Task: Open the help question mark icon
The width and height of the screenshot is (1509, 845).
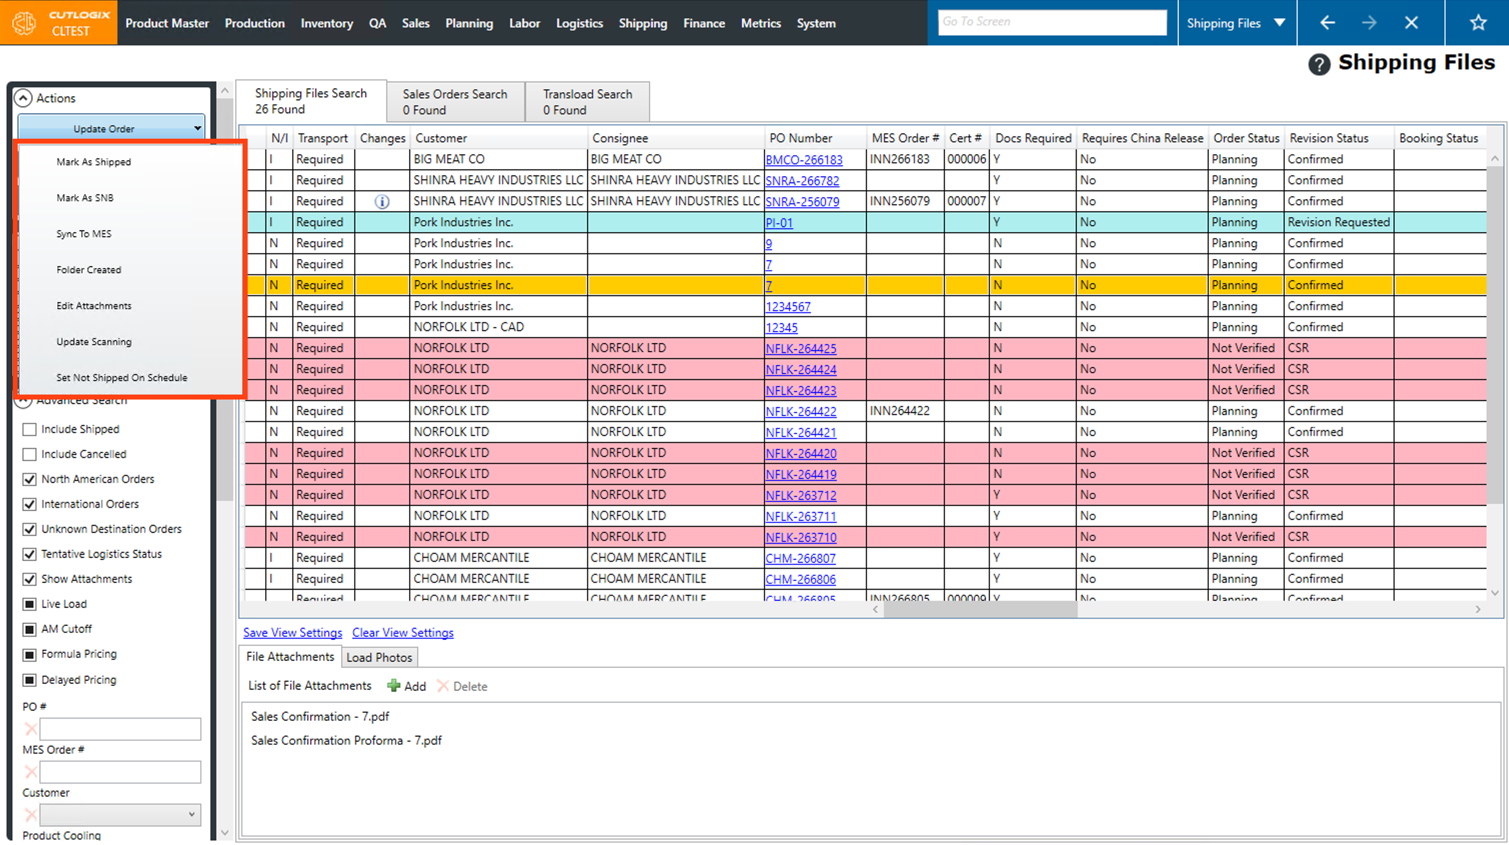Action: click(1319, 65)
